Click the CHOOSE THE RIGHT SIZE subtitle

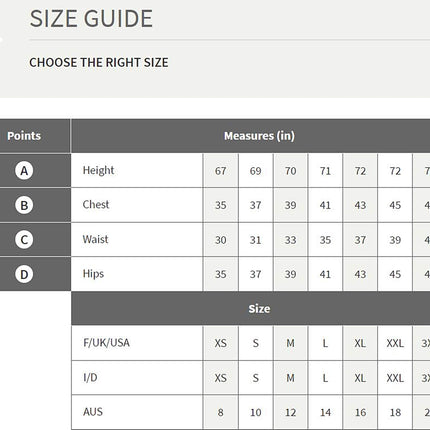(x=99, y=62)
